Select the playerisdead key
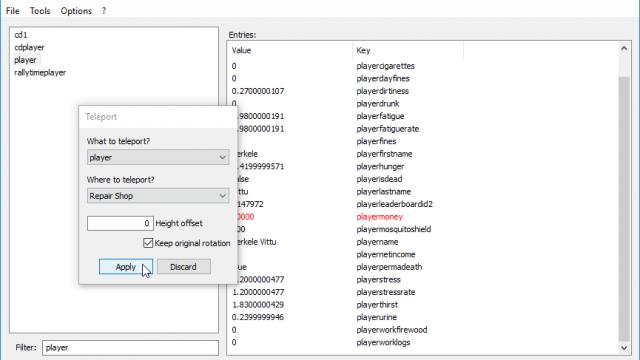The width and height of the screenshot is (640, 360). click(x=379, y=179)
